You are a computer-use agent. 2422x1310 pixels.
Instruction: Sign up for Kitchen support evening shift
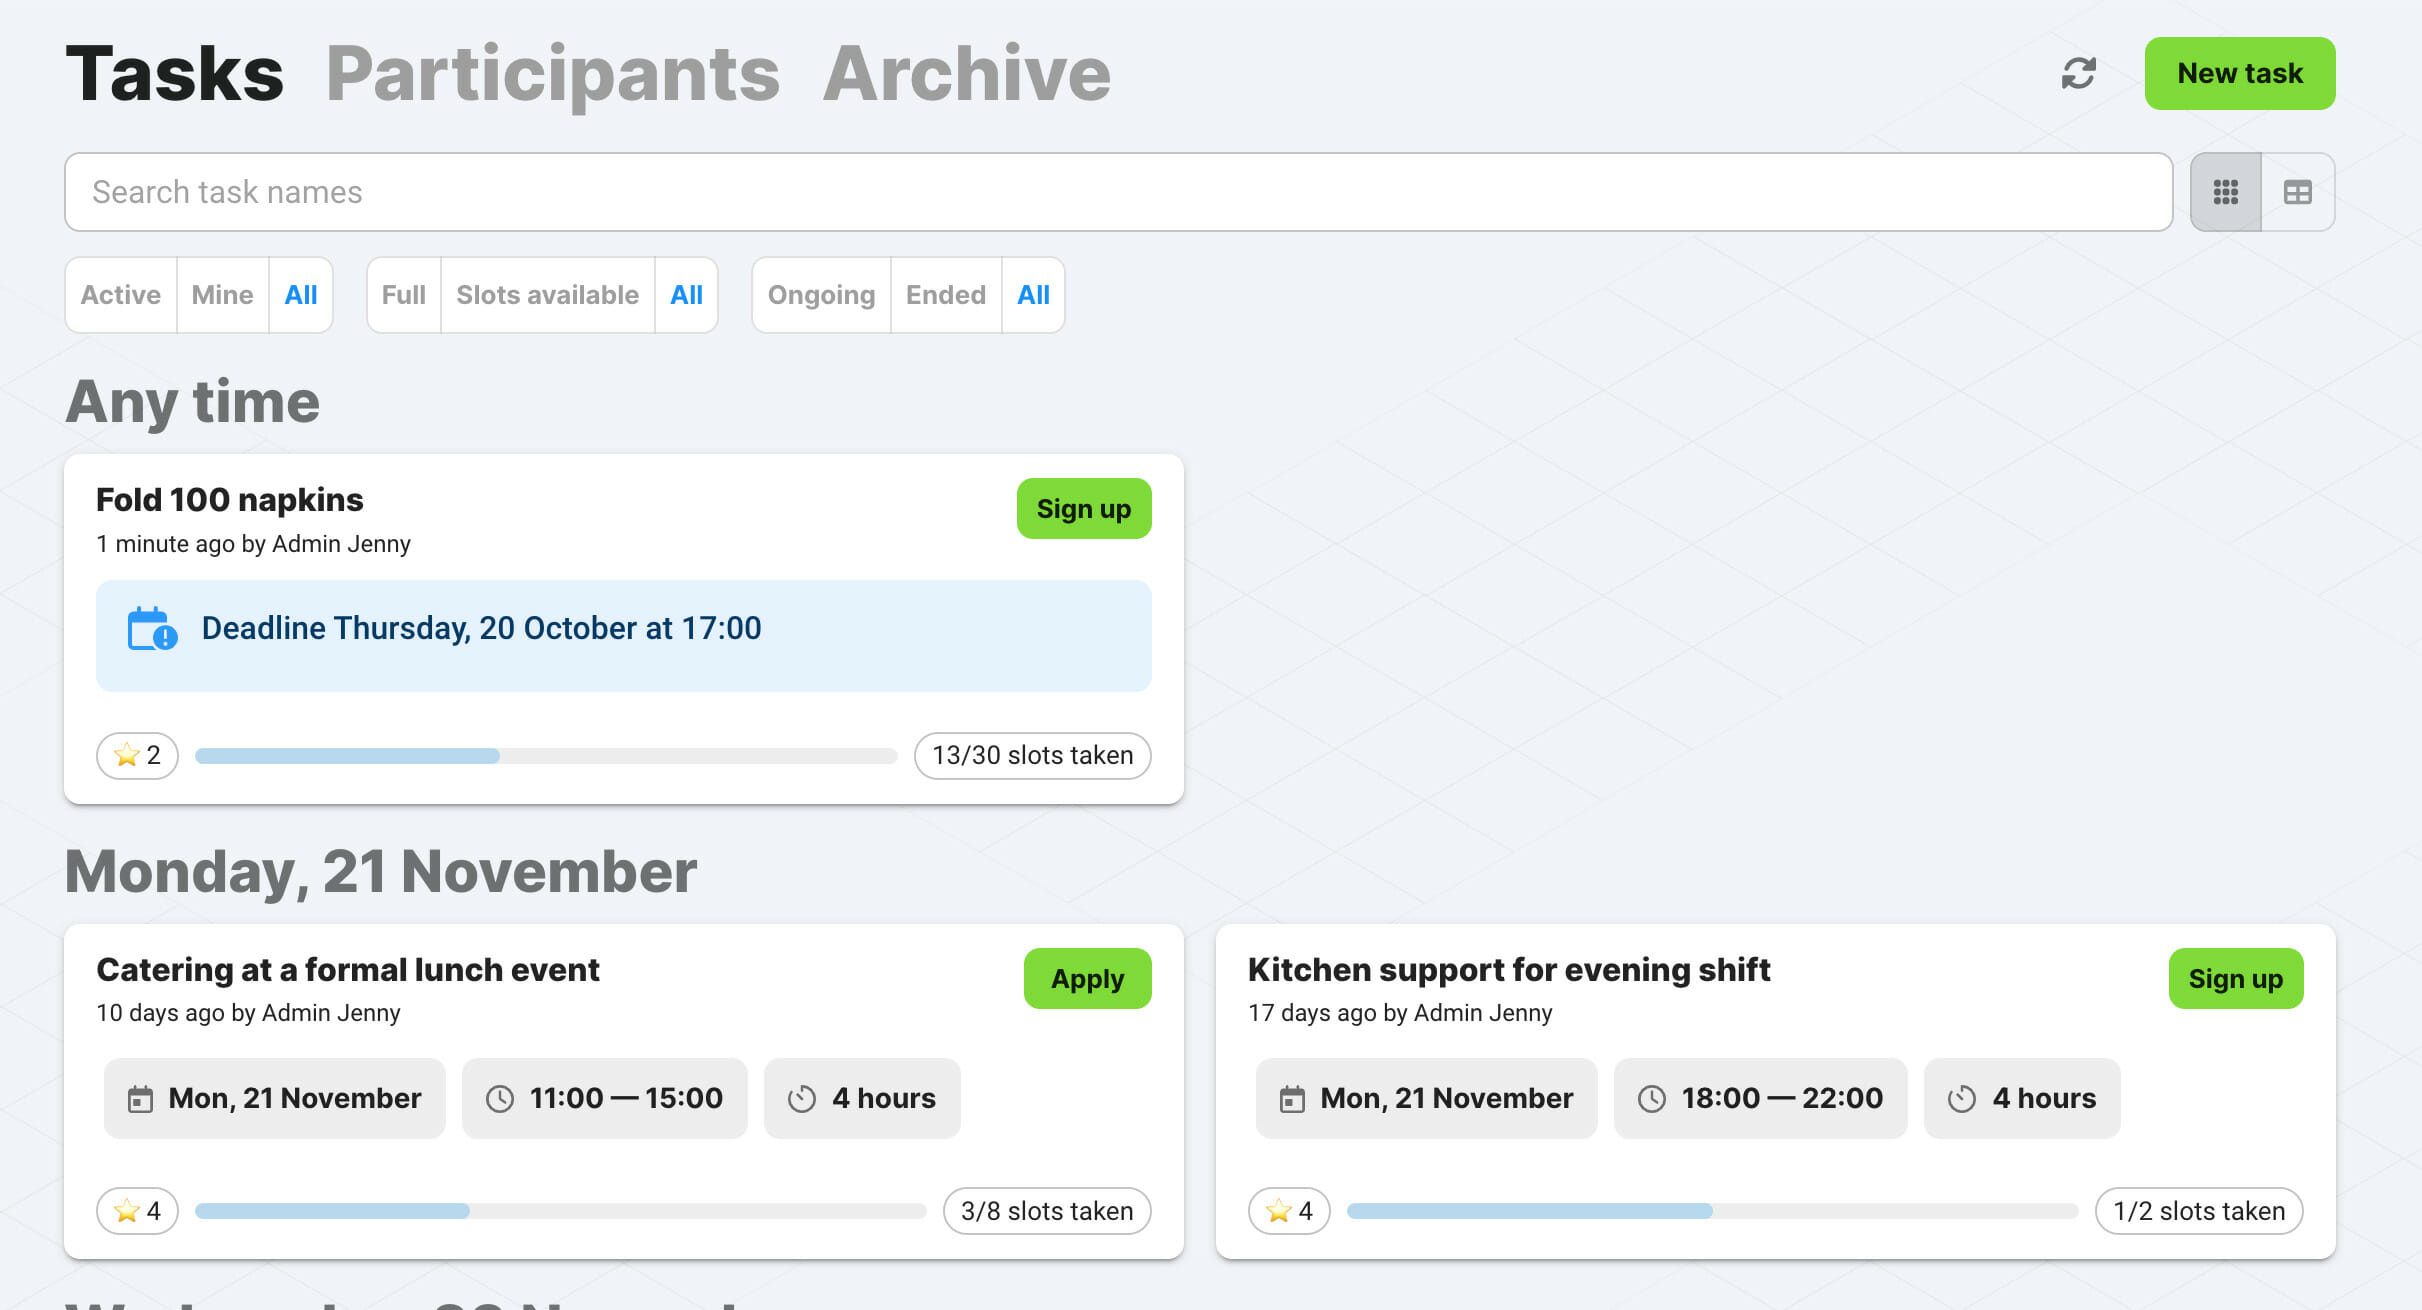click(x=2235, y=979)
